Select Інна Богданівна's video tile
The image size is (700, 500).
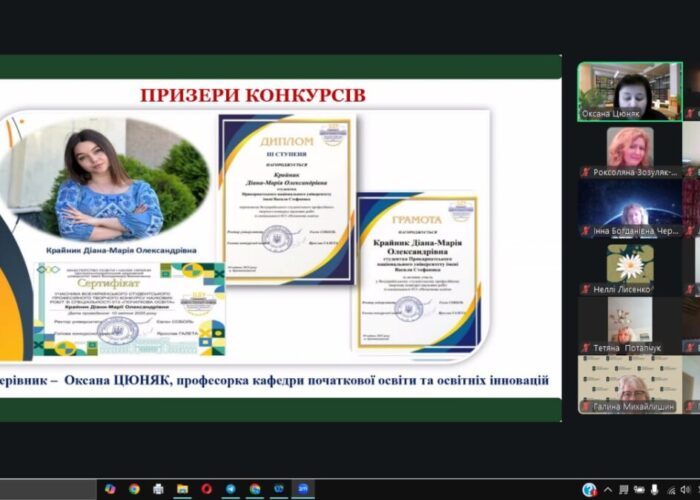629,209
